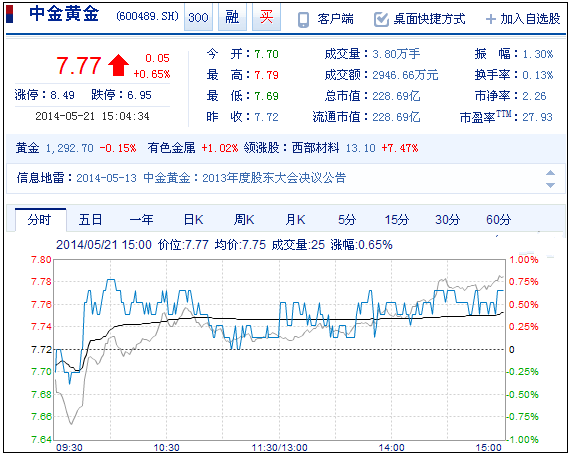Click the 流通市值 value 228.69亿

pos(396,117)
